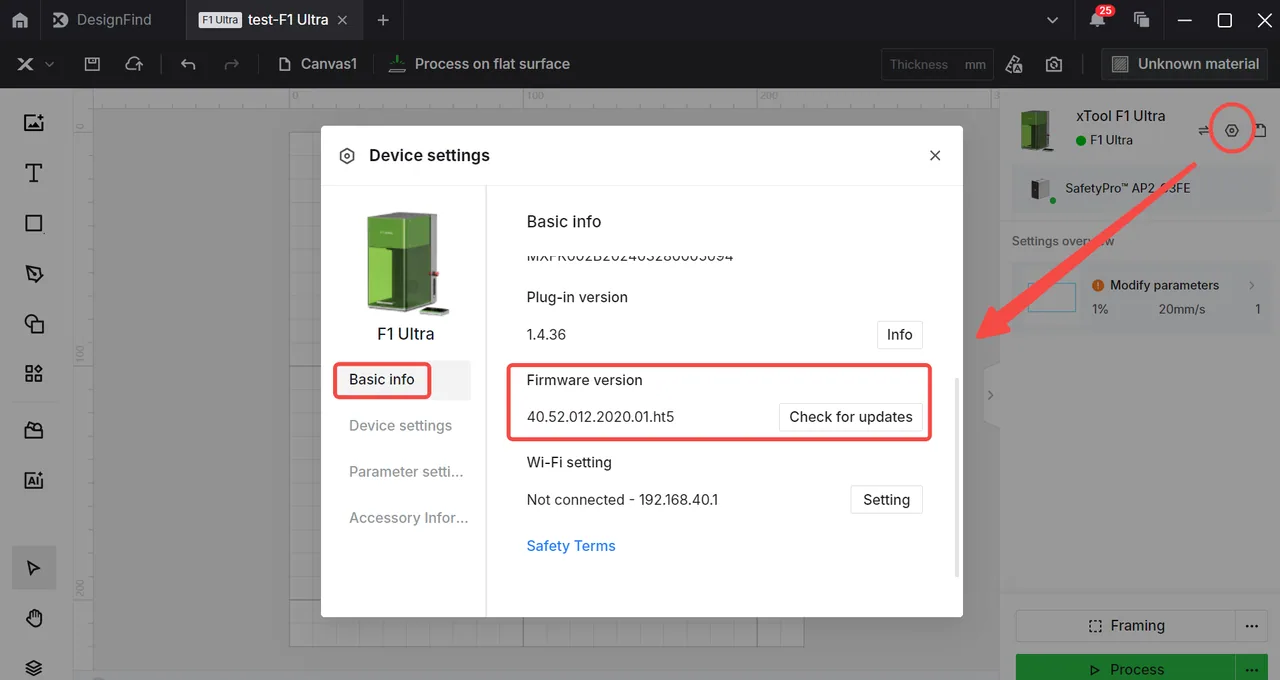Open the Safety Terms link

pos(571,546)
